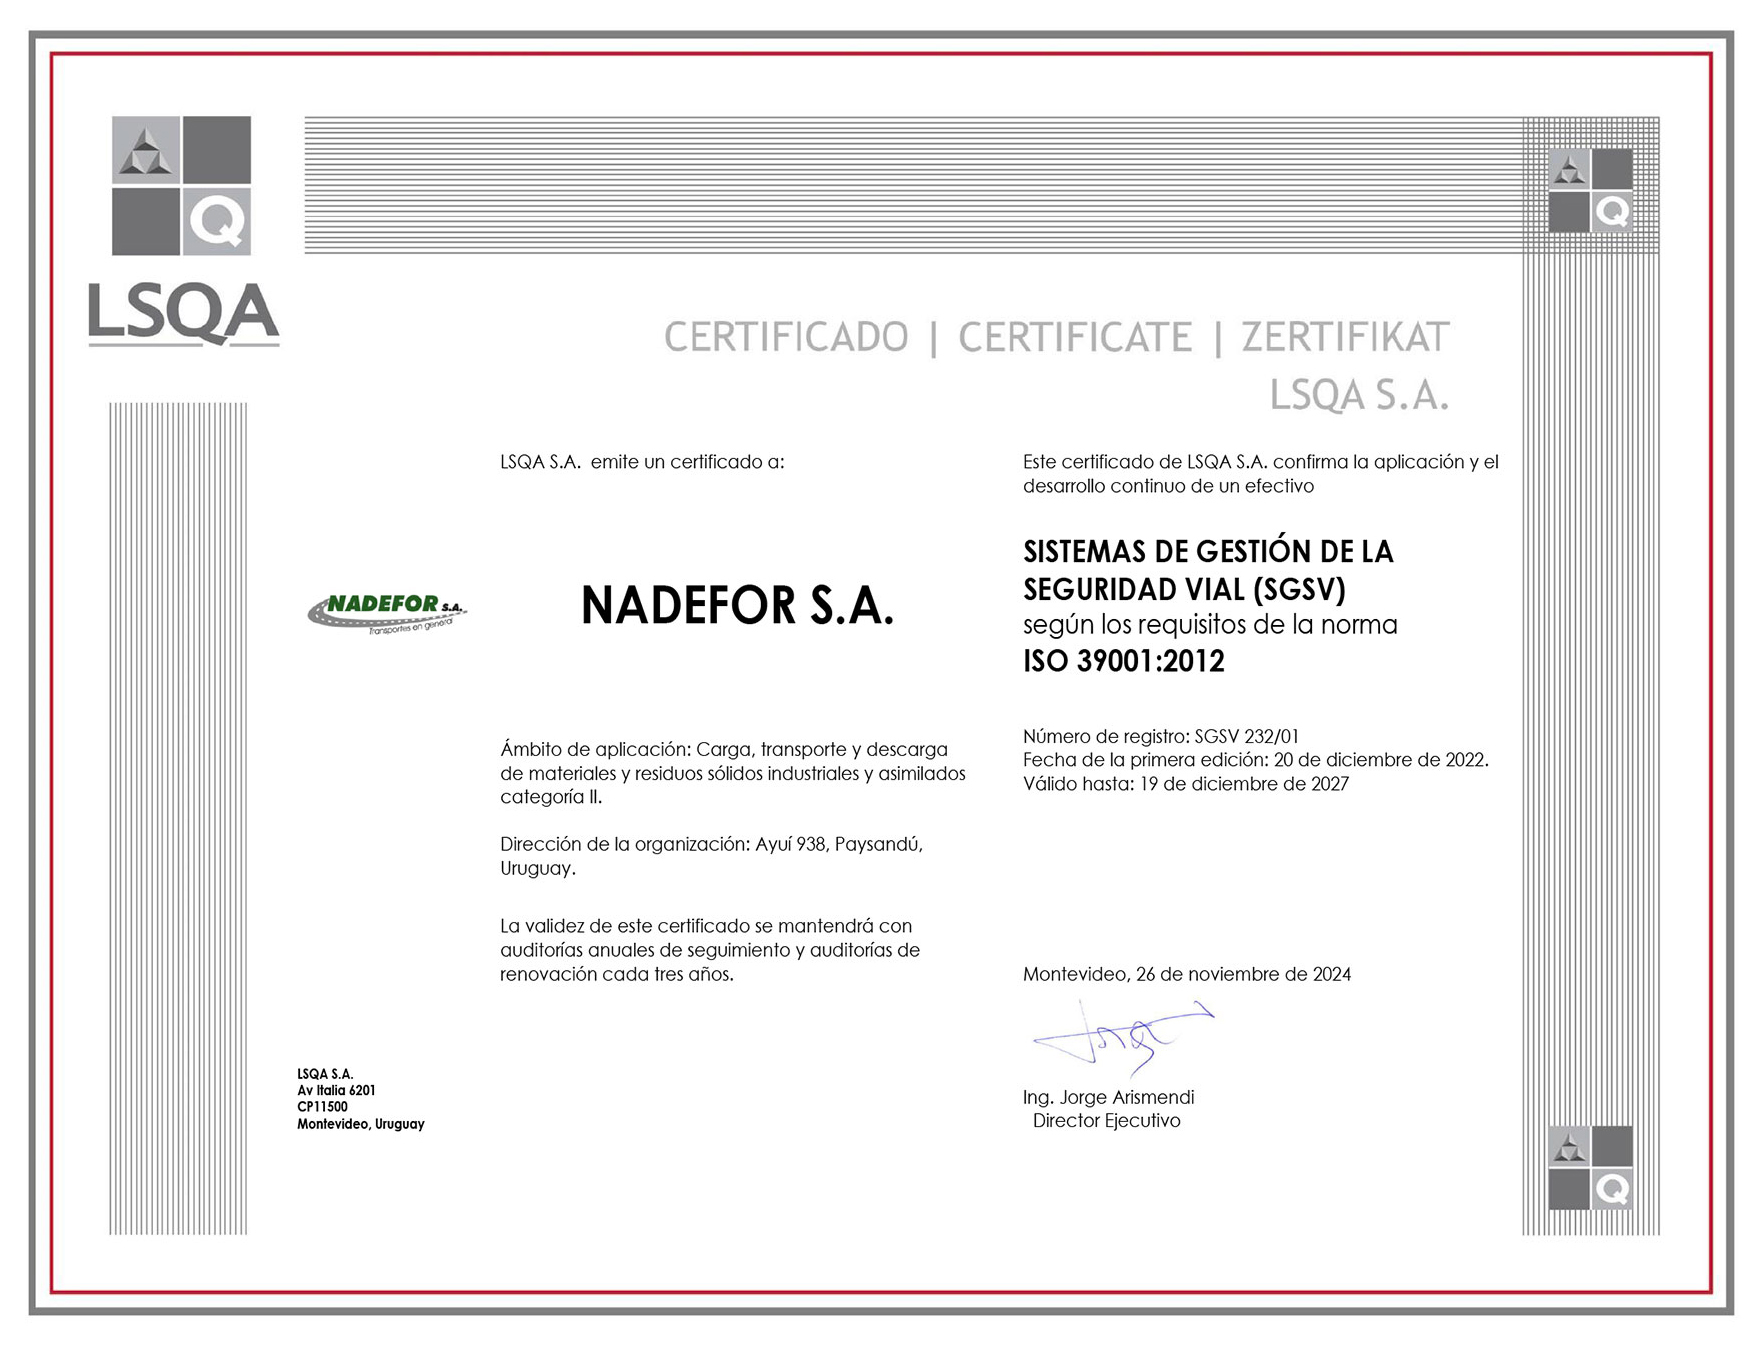Click the small LSQA emblem in top-right corner
The image size is (1764, 1348).
click(1590, 190)
